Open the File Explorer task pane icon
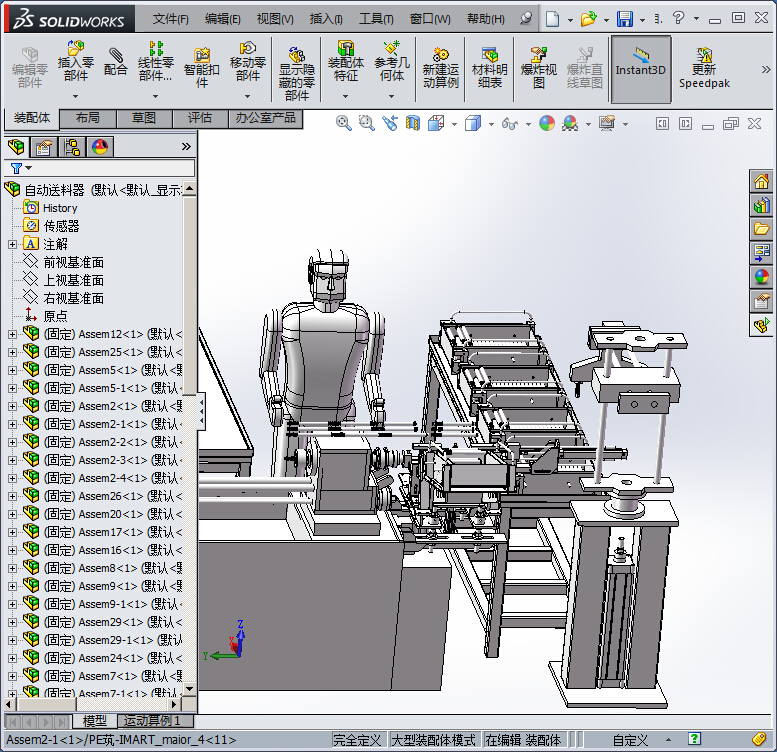The width and height of the screenshot is (777, 752). (761, 229)
